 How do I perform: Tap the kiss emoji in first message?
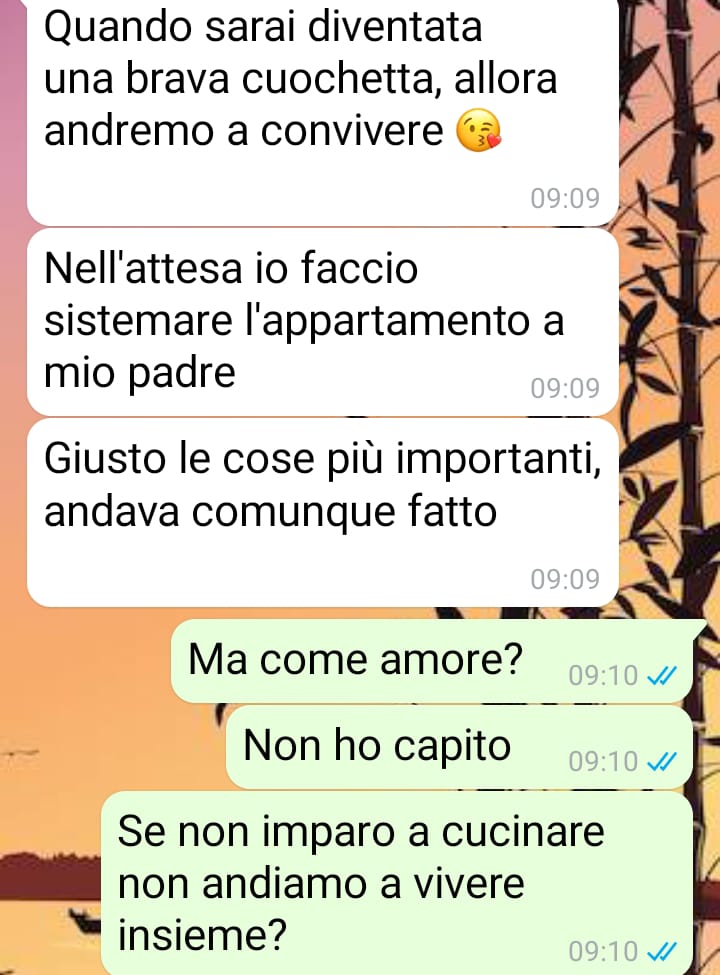pyautogui.click(x=479, y=131)
